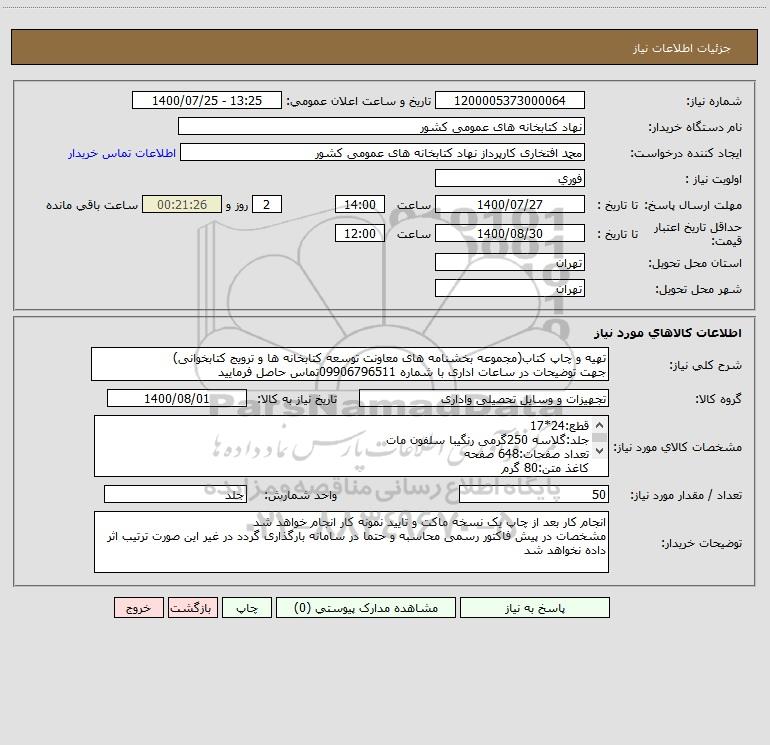This screenshot has width=770, height=745.
Task: Click buyer organization name field
Action: point(381,126)
